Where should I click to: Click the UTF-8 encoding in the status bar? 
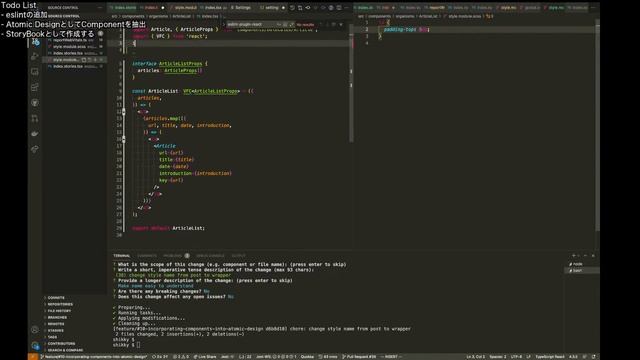click(516, 357)
